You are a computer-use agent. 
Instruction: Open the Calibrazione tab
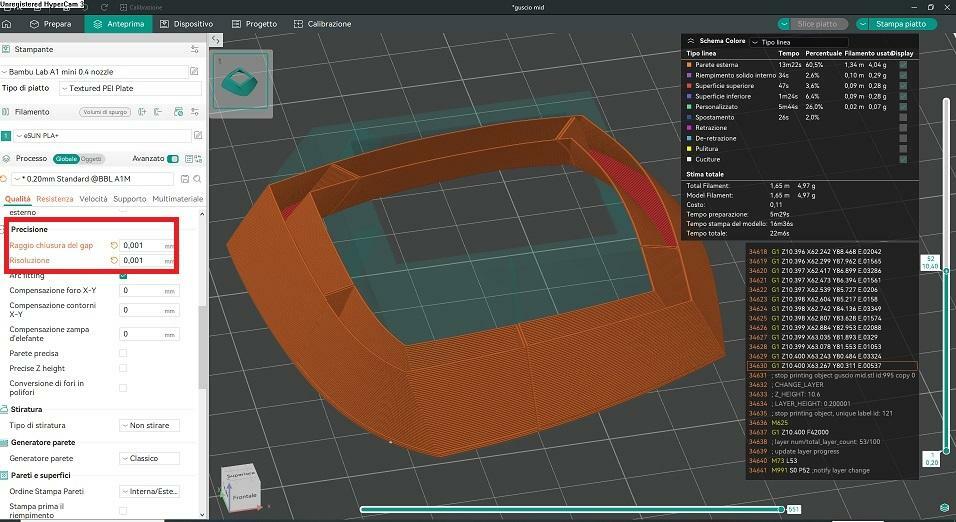(x=323, y=24)
